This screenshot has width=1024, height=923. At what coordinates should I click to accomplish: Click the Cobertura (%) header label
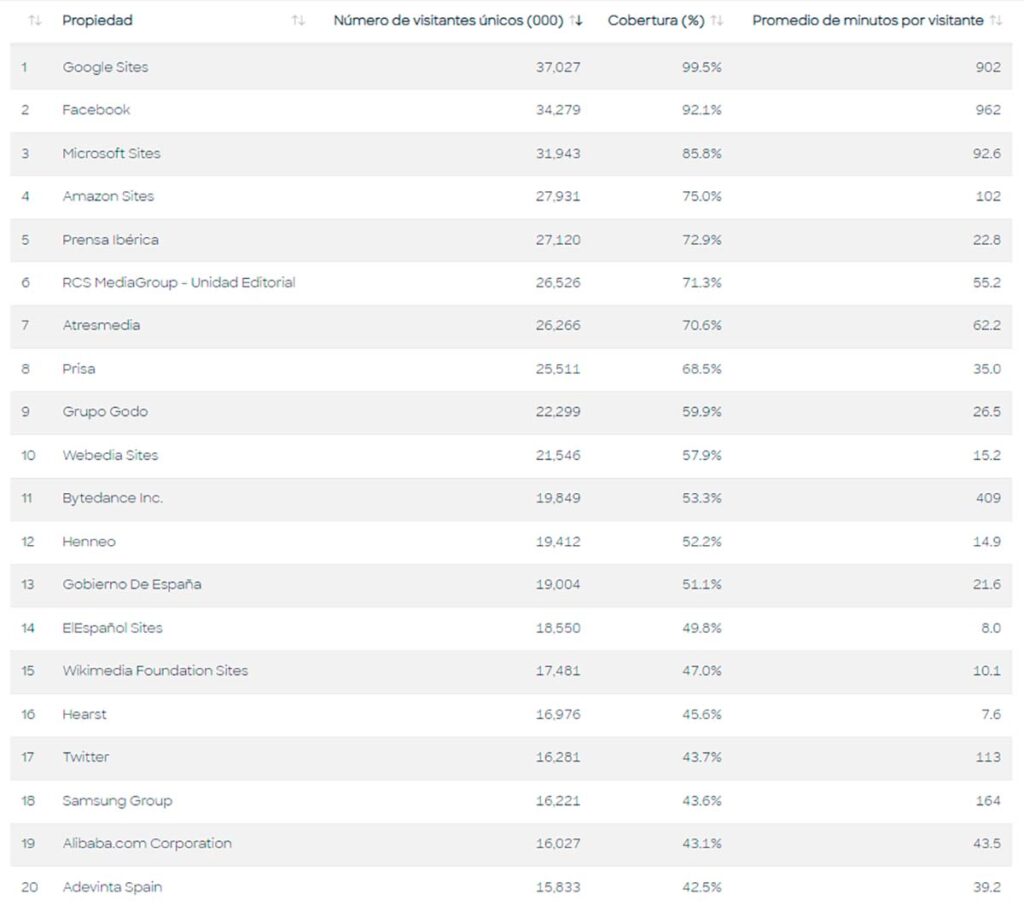[656, 21]
